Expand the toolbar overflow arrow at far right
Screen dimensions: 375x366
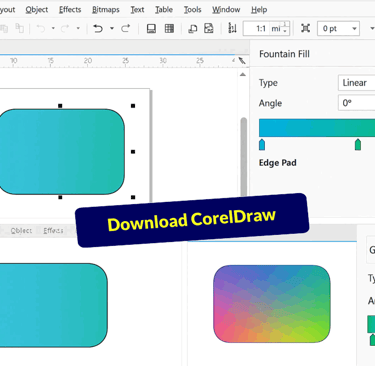[x=372, y=29]
